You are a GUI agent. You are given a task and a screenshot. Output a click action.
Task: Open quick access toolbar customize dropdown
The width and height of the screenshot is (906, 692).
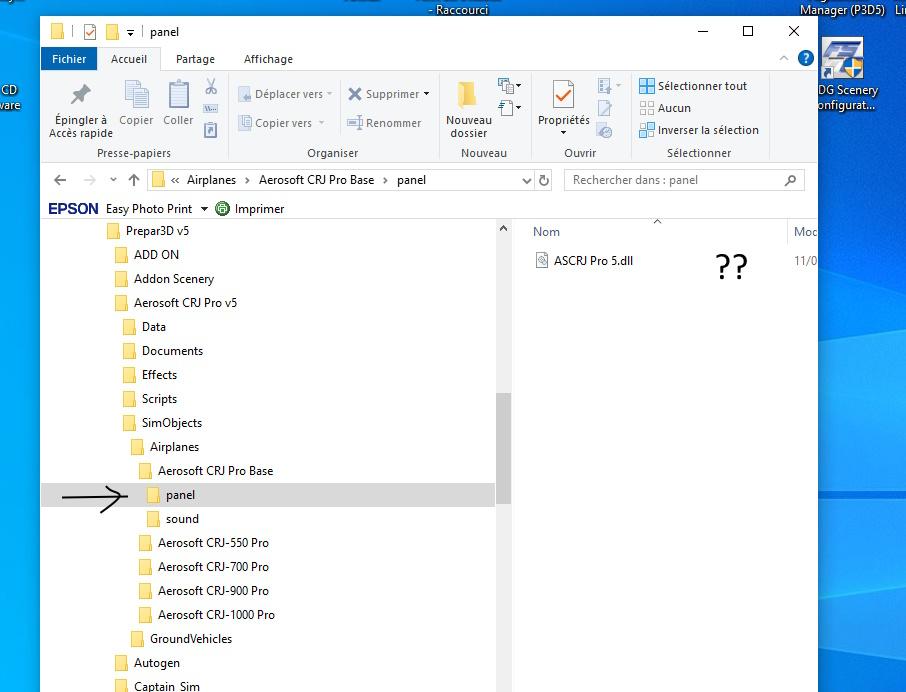pyautogui.click(x=131, y=32)
